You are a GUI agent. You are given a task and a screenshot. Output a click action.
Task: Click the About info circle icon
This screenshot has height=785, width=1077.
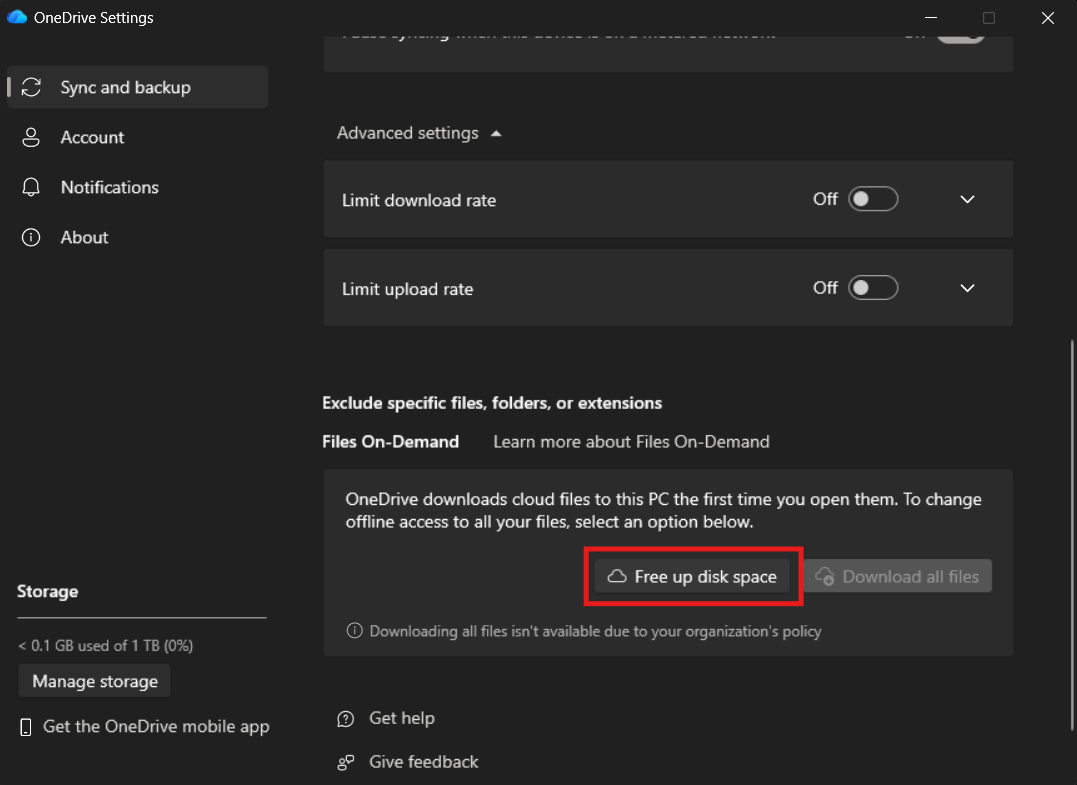[x=31, y=238]
